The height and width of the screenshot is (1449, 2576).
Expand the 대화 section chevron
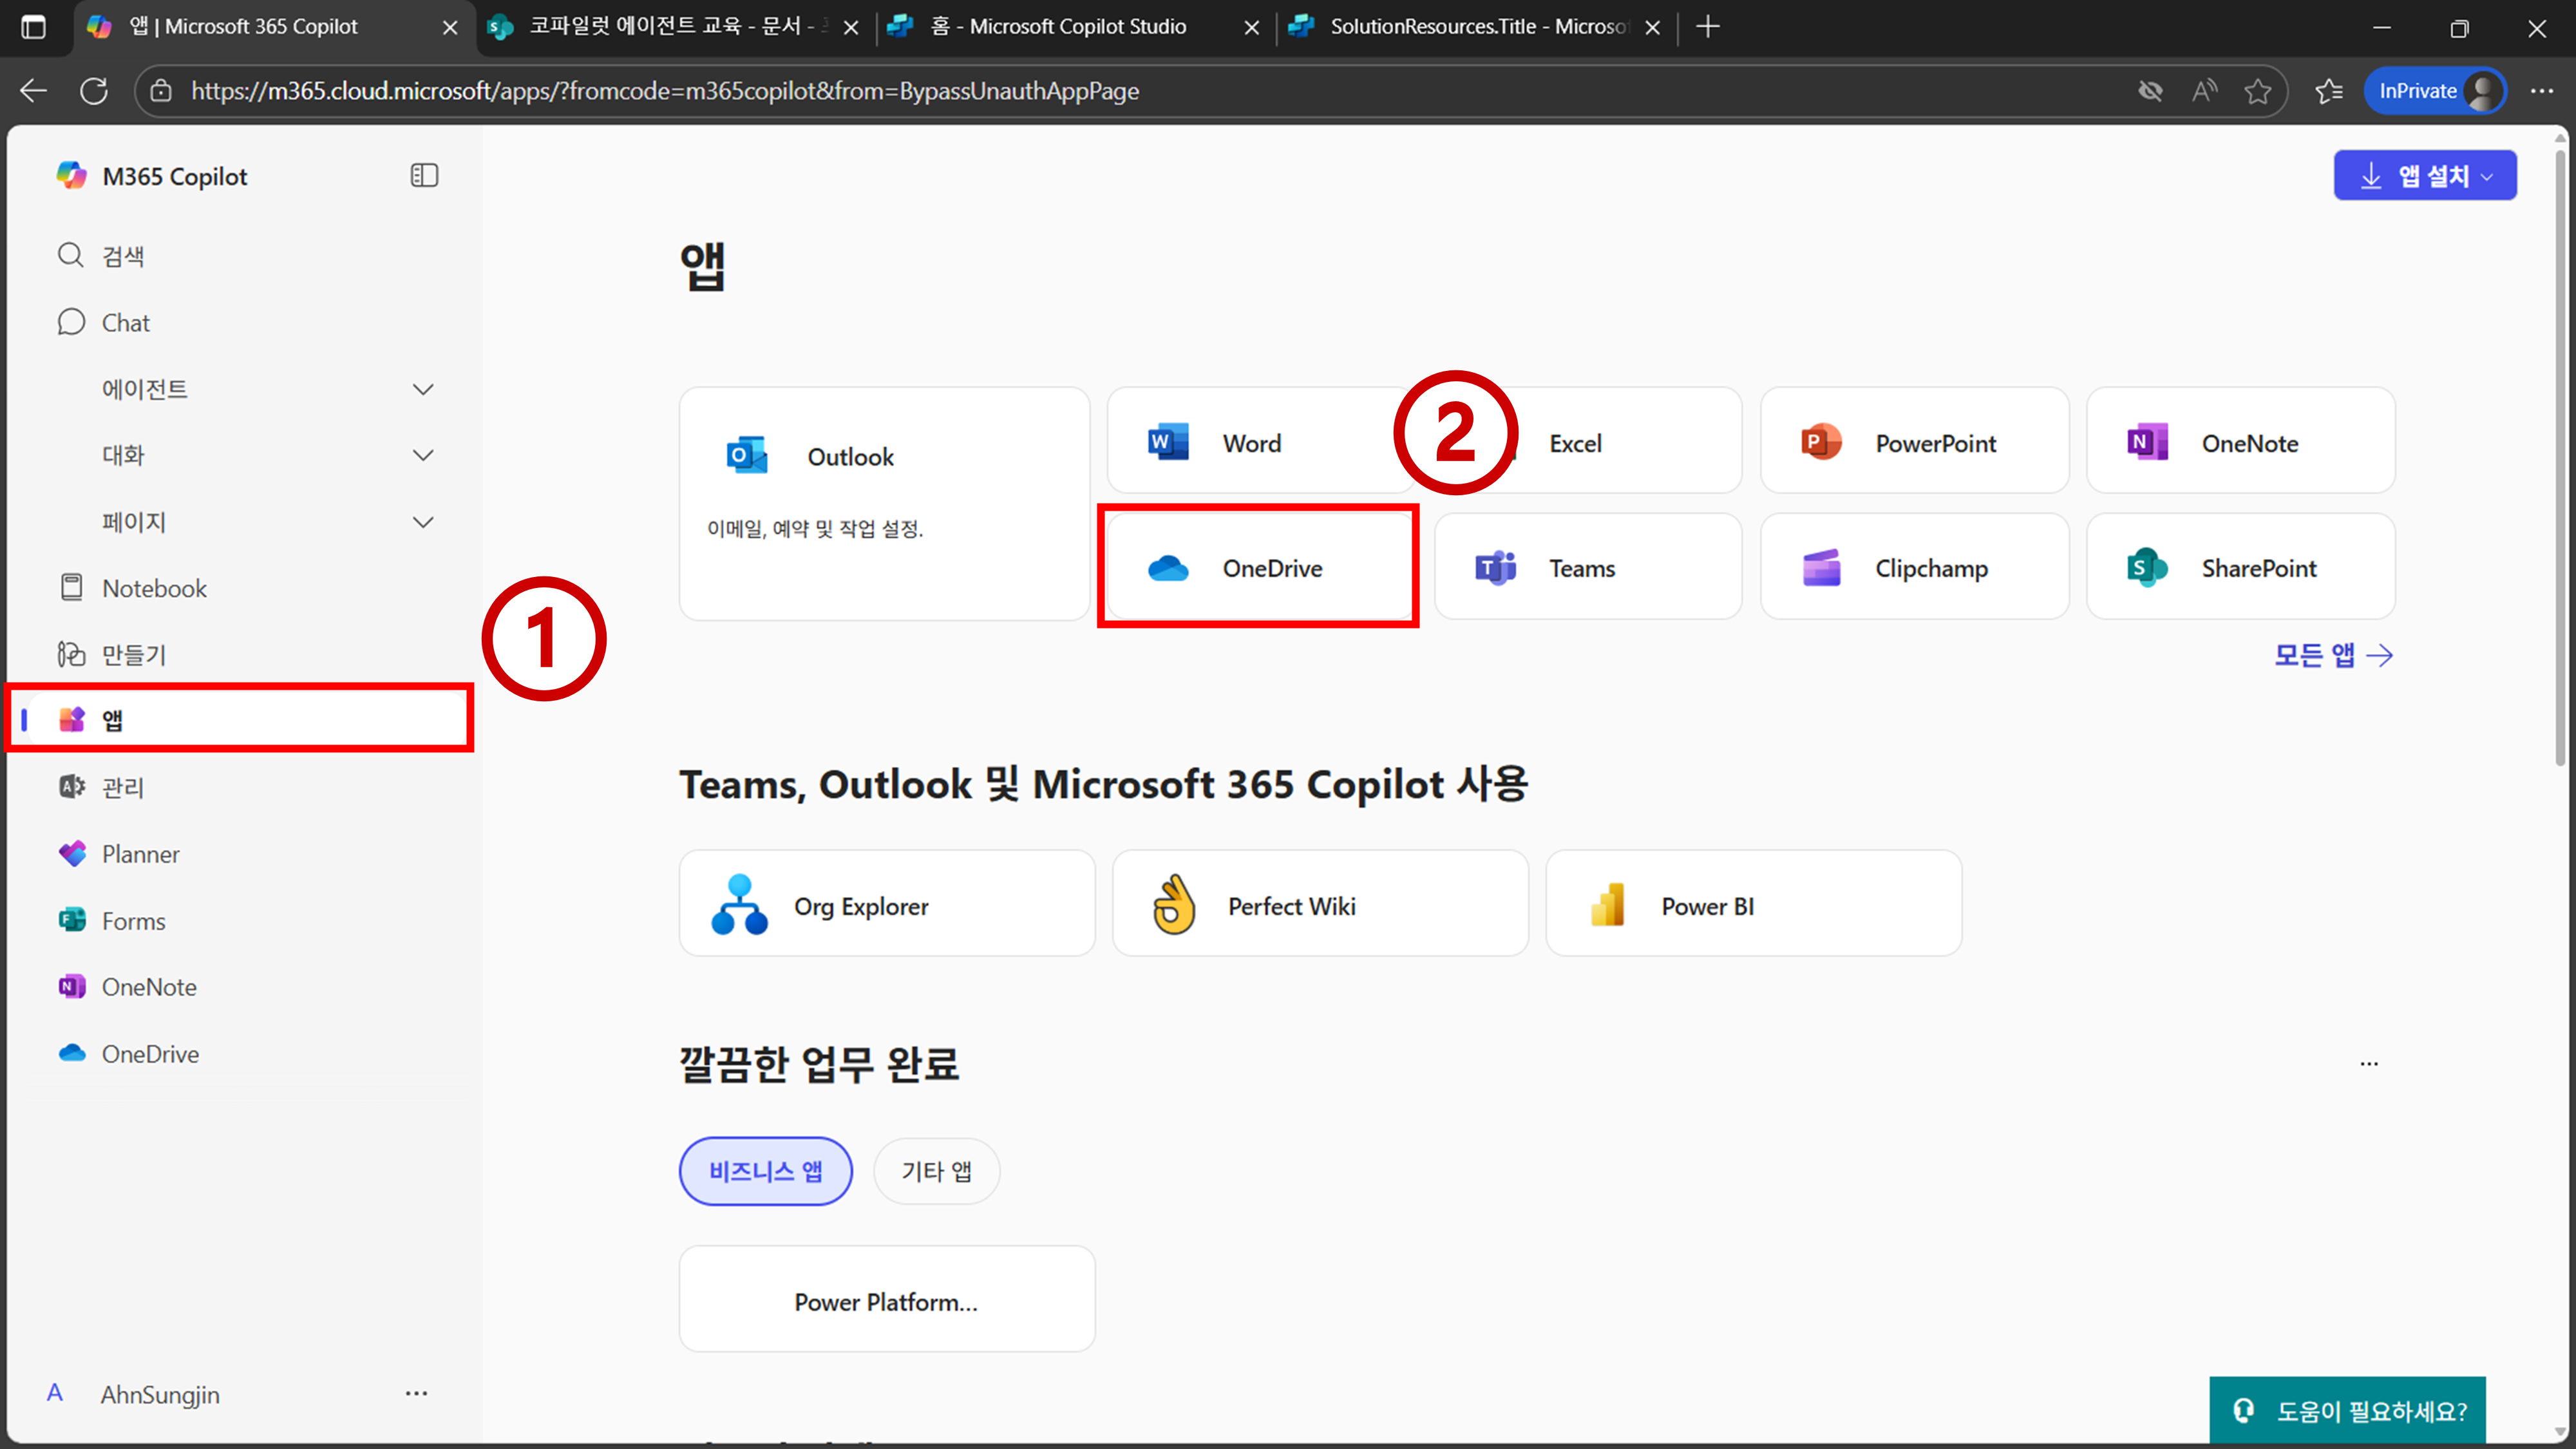pyautogui.click(x=423, y=455)
